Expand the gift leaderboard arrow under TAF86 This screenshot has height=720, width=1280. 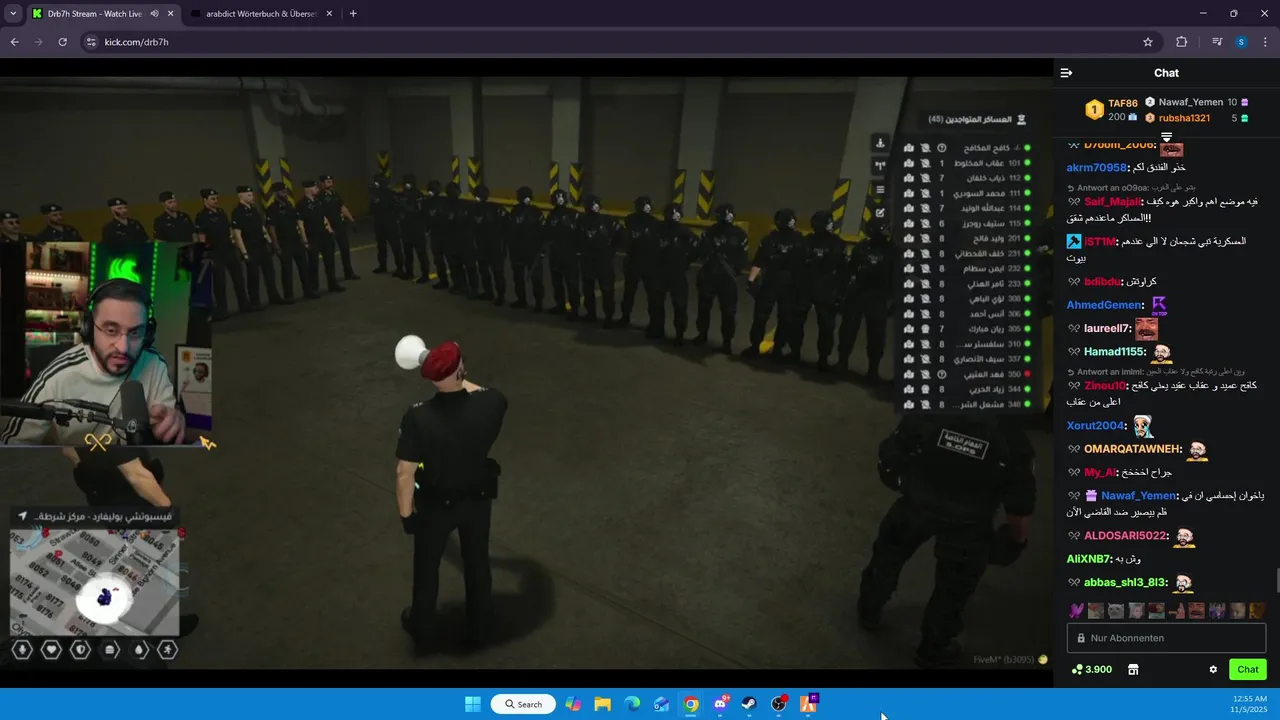(1166, 136)
